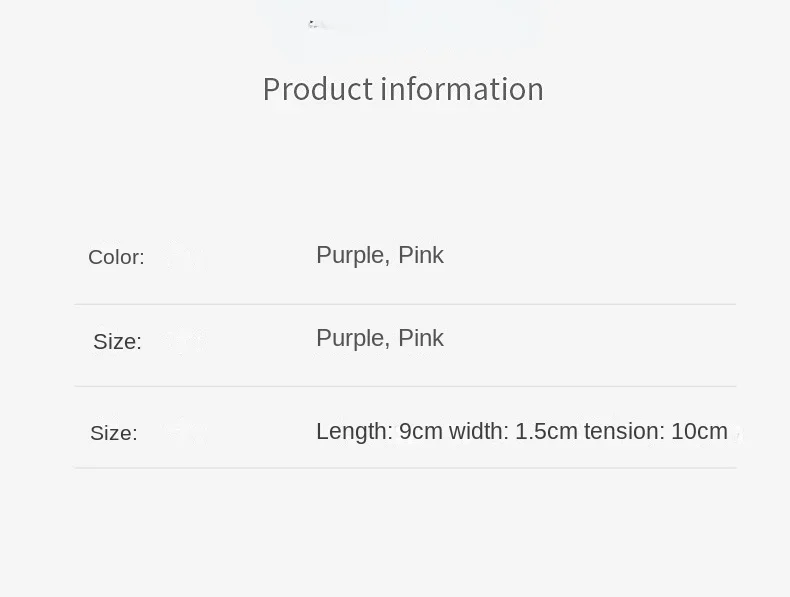Click the "9cm" length measurement
Screen dimensions: 790x597
point(420,431)
